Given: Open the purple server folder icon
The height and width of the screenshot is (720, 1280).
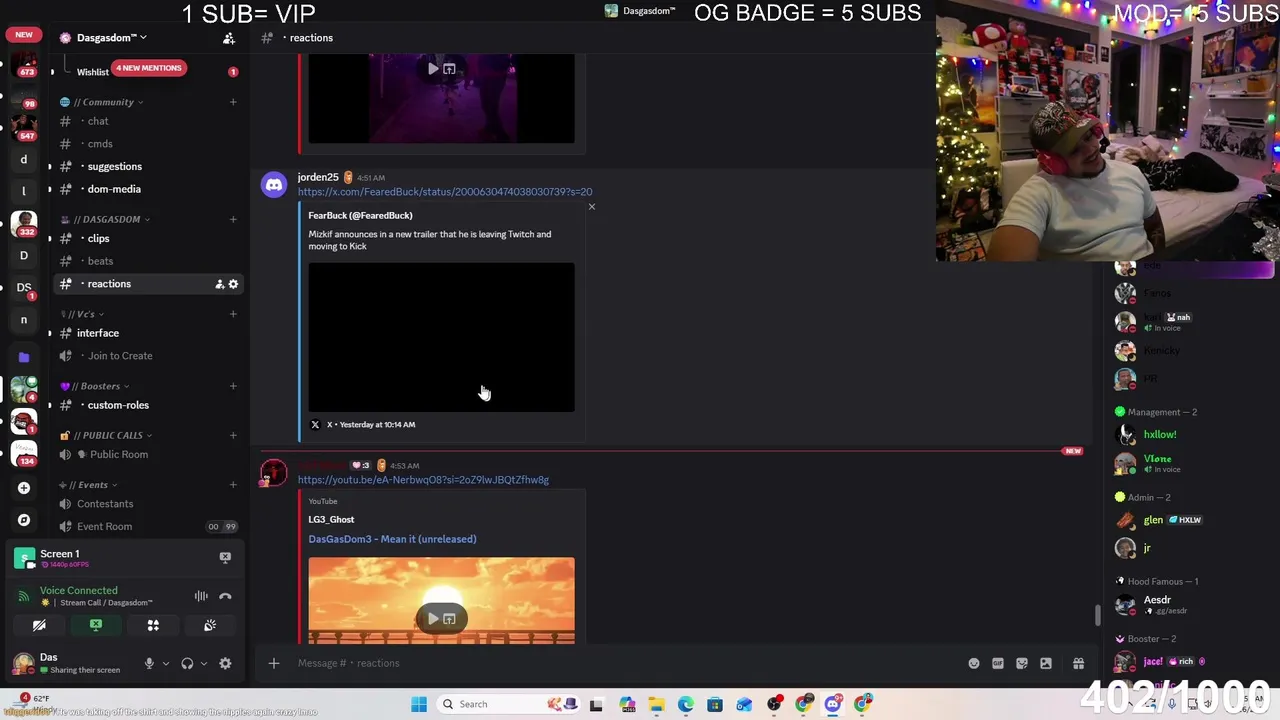Looking at the screenshot, I should click(x=24, y=357).
